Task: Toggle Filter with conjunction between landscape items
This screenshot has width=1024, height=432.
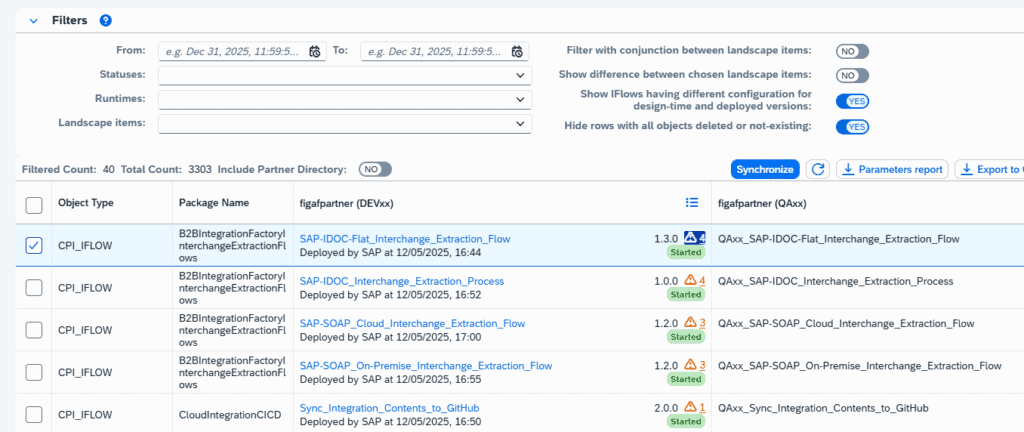Action: 852,51
